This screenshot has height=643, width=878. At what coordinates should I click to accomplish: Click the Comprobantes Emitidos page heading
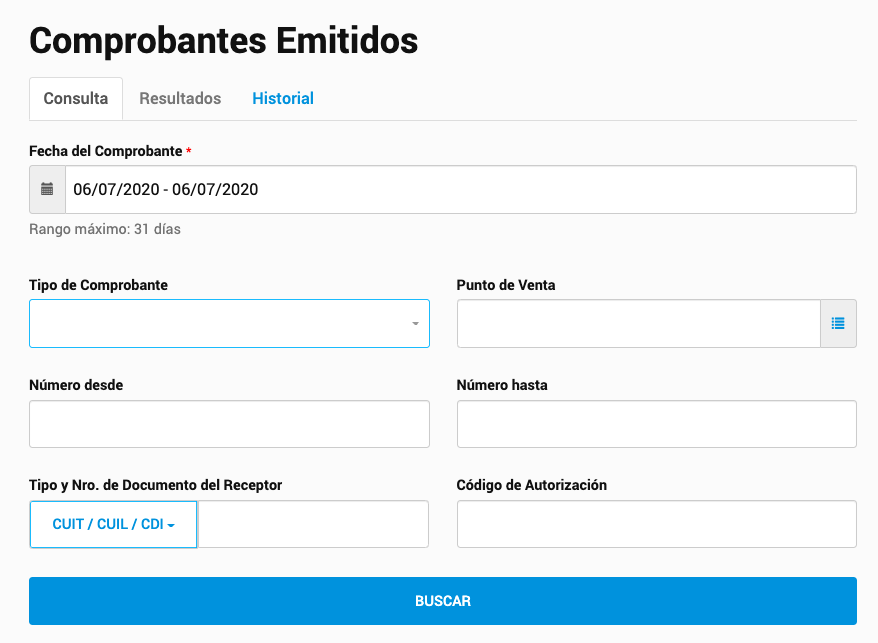[223, 41]
